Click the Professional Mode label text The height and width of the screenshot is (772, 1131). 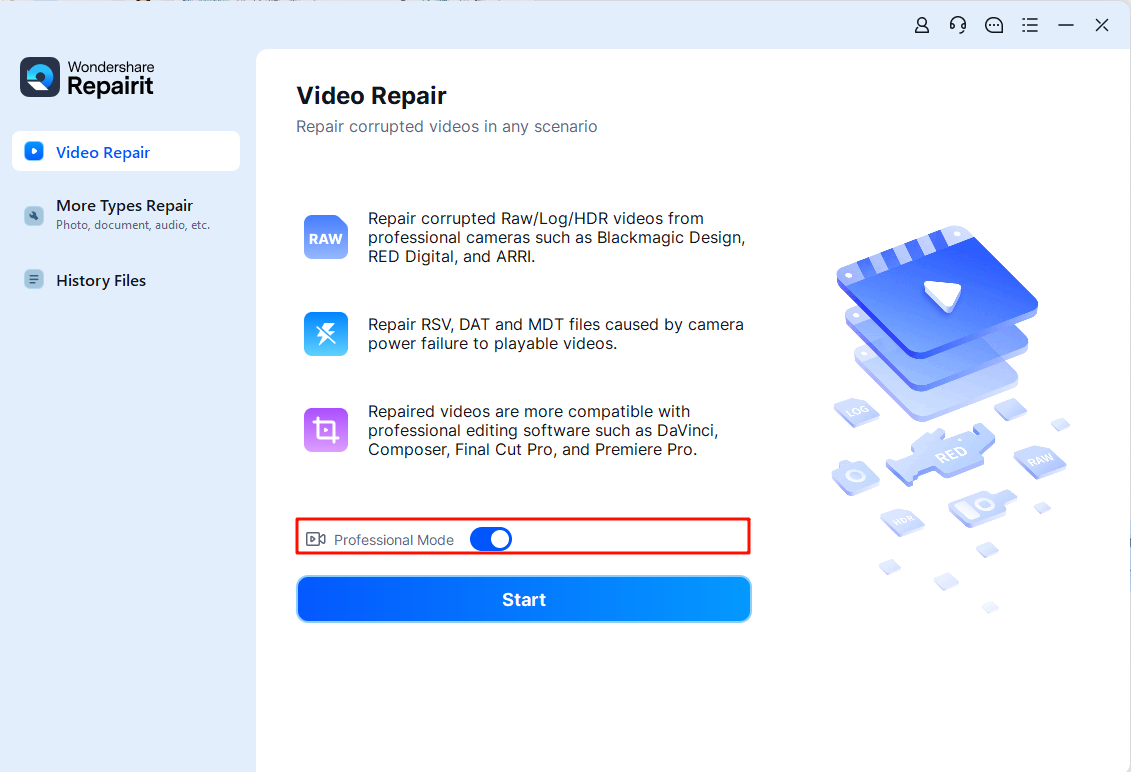[x=394, y=540]
